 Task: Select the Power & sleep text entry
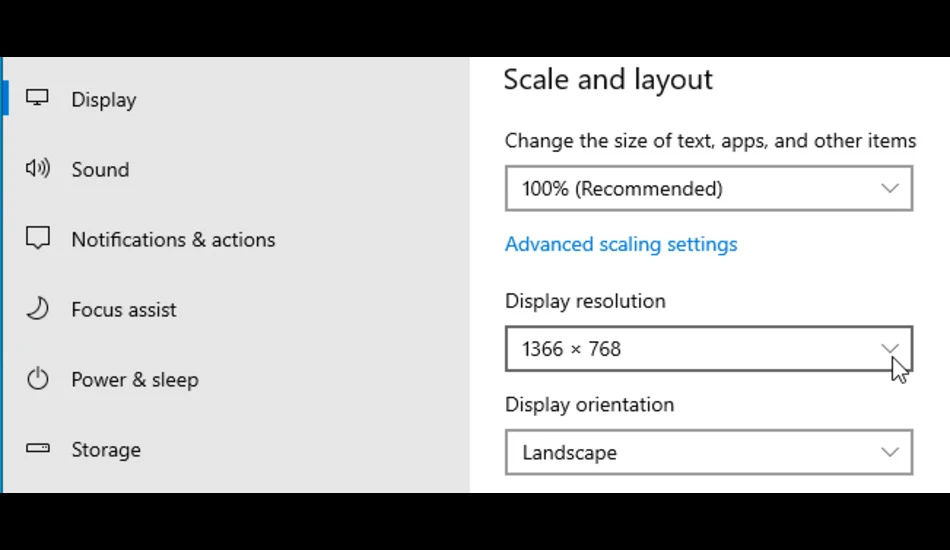[x=135, y=380]
